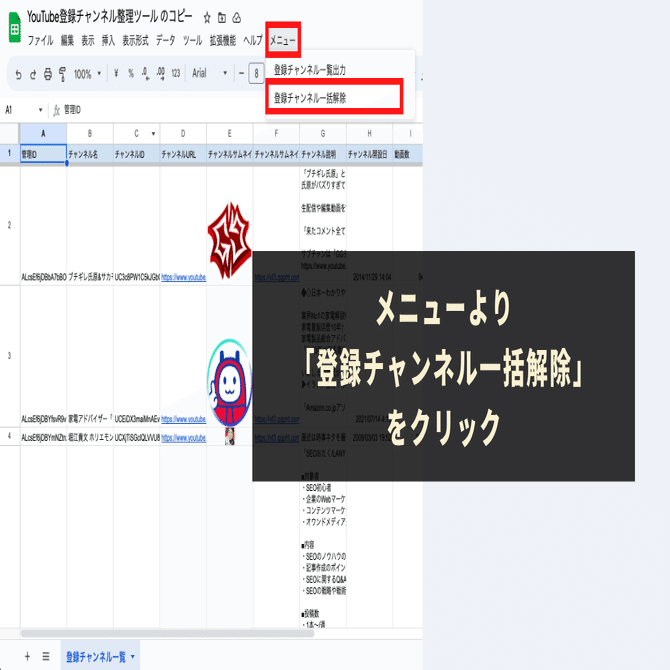Increase decimal places

pos(161,73)
